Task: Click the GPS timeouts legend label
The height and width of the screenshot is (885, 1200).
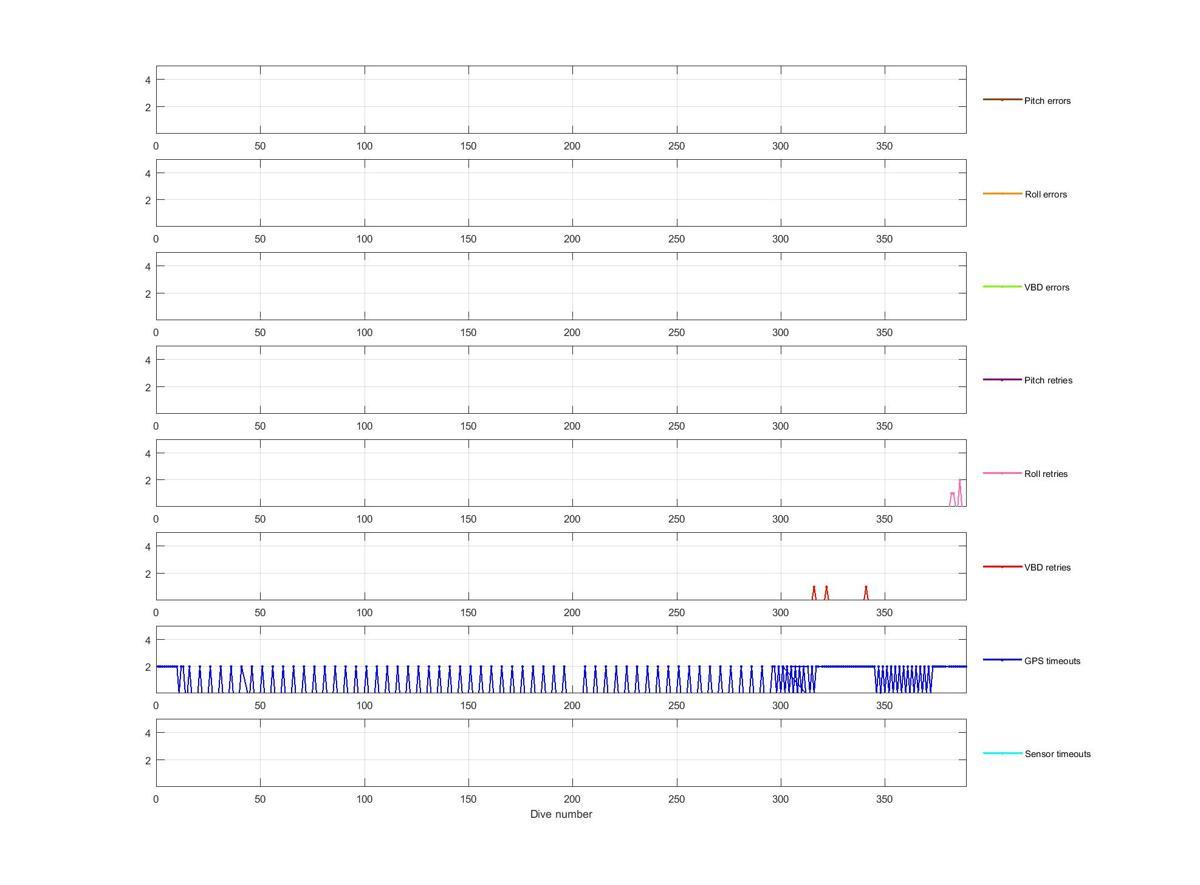Action: pos(1052,661)
